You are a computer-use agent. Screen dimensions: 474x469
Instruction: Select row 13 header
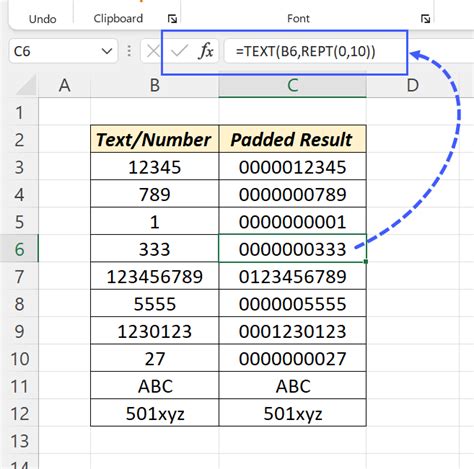19,440
